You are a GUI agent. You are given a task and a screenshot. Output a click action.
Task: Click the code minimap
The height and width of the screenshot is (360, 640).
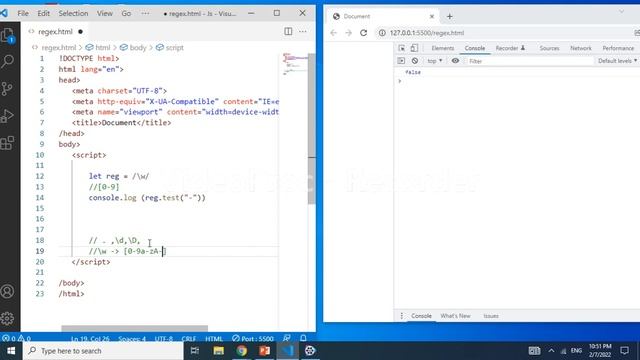294,65
